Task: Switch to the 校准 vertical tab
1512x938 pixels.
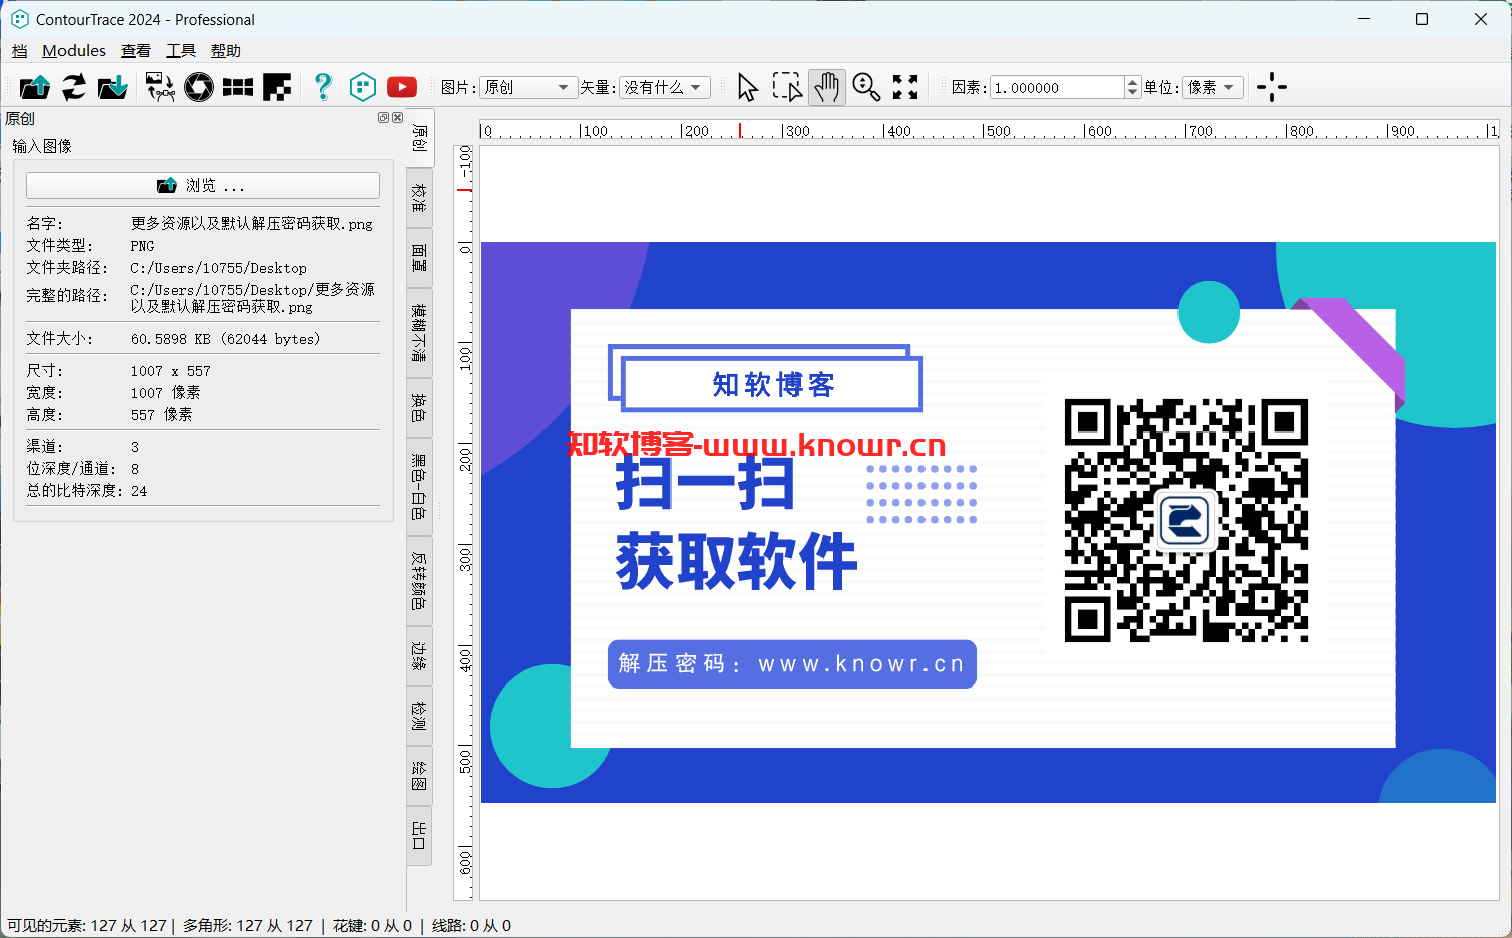Action: click(x=420, y=198)
